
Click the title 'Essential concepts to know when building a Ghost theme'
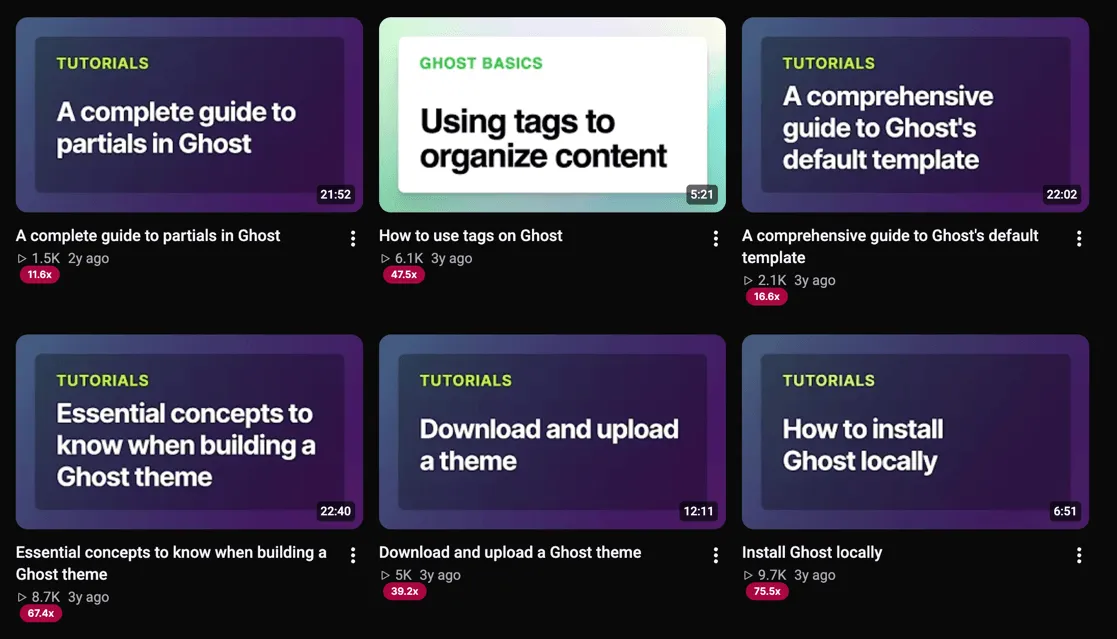pyautogui.click(x=171, y=563)
